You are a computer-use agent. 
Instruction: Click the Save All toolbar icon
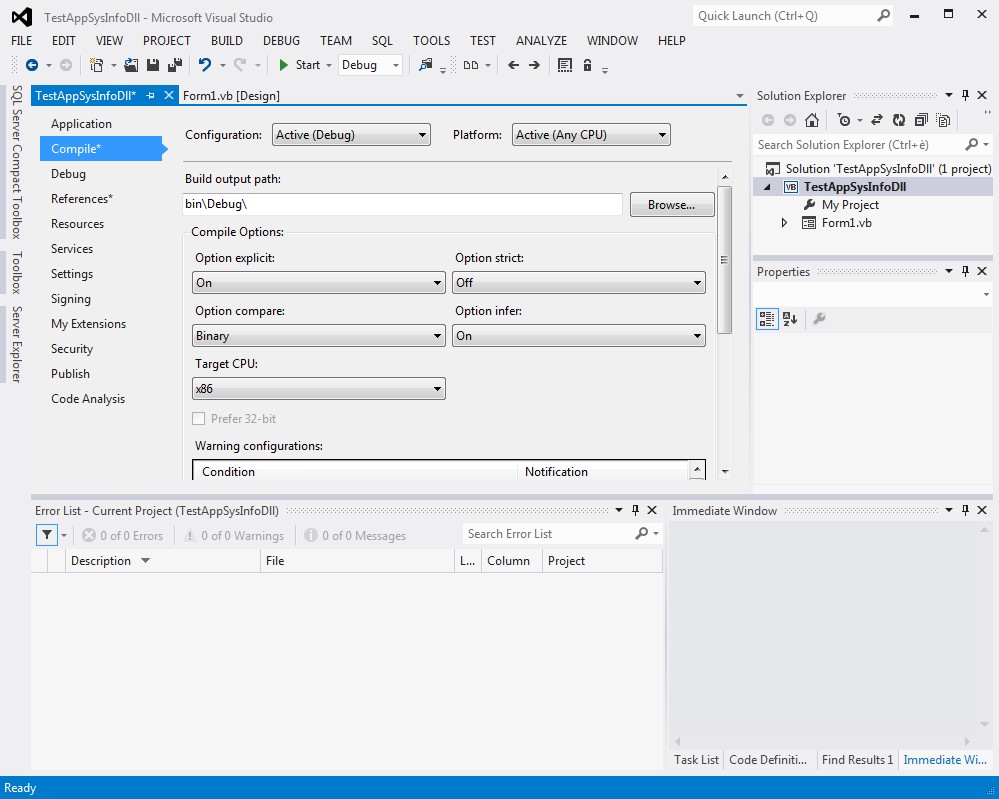tap(175, 65)
